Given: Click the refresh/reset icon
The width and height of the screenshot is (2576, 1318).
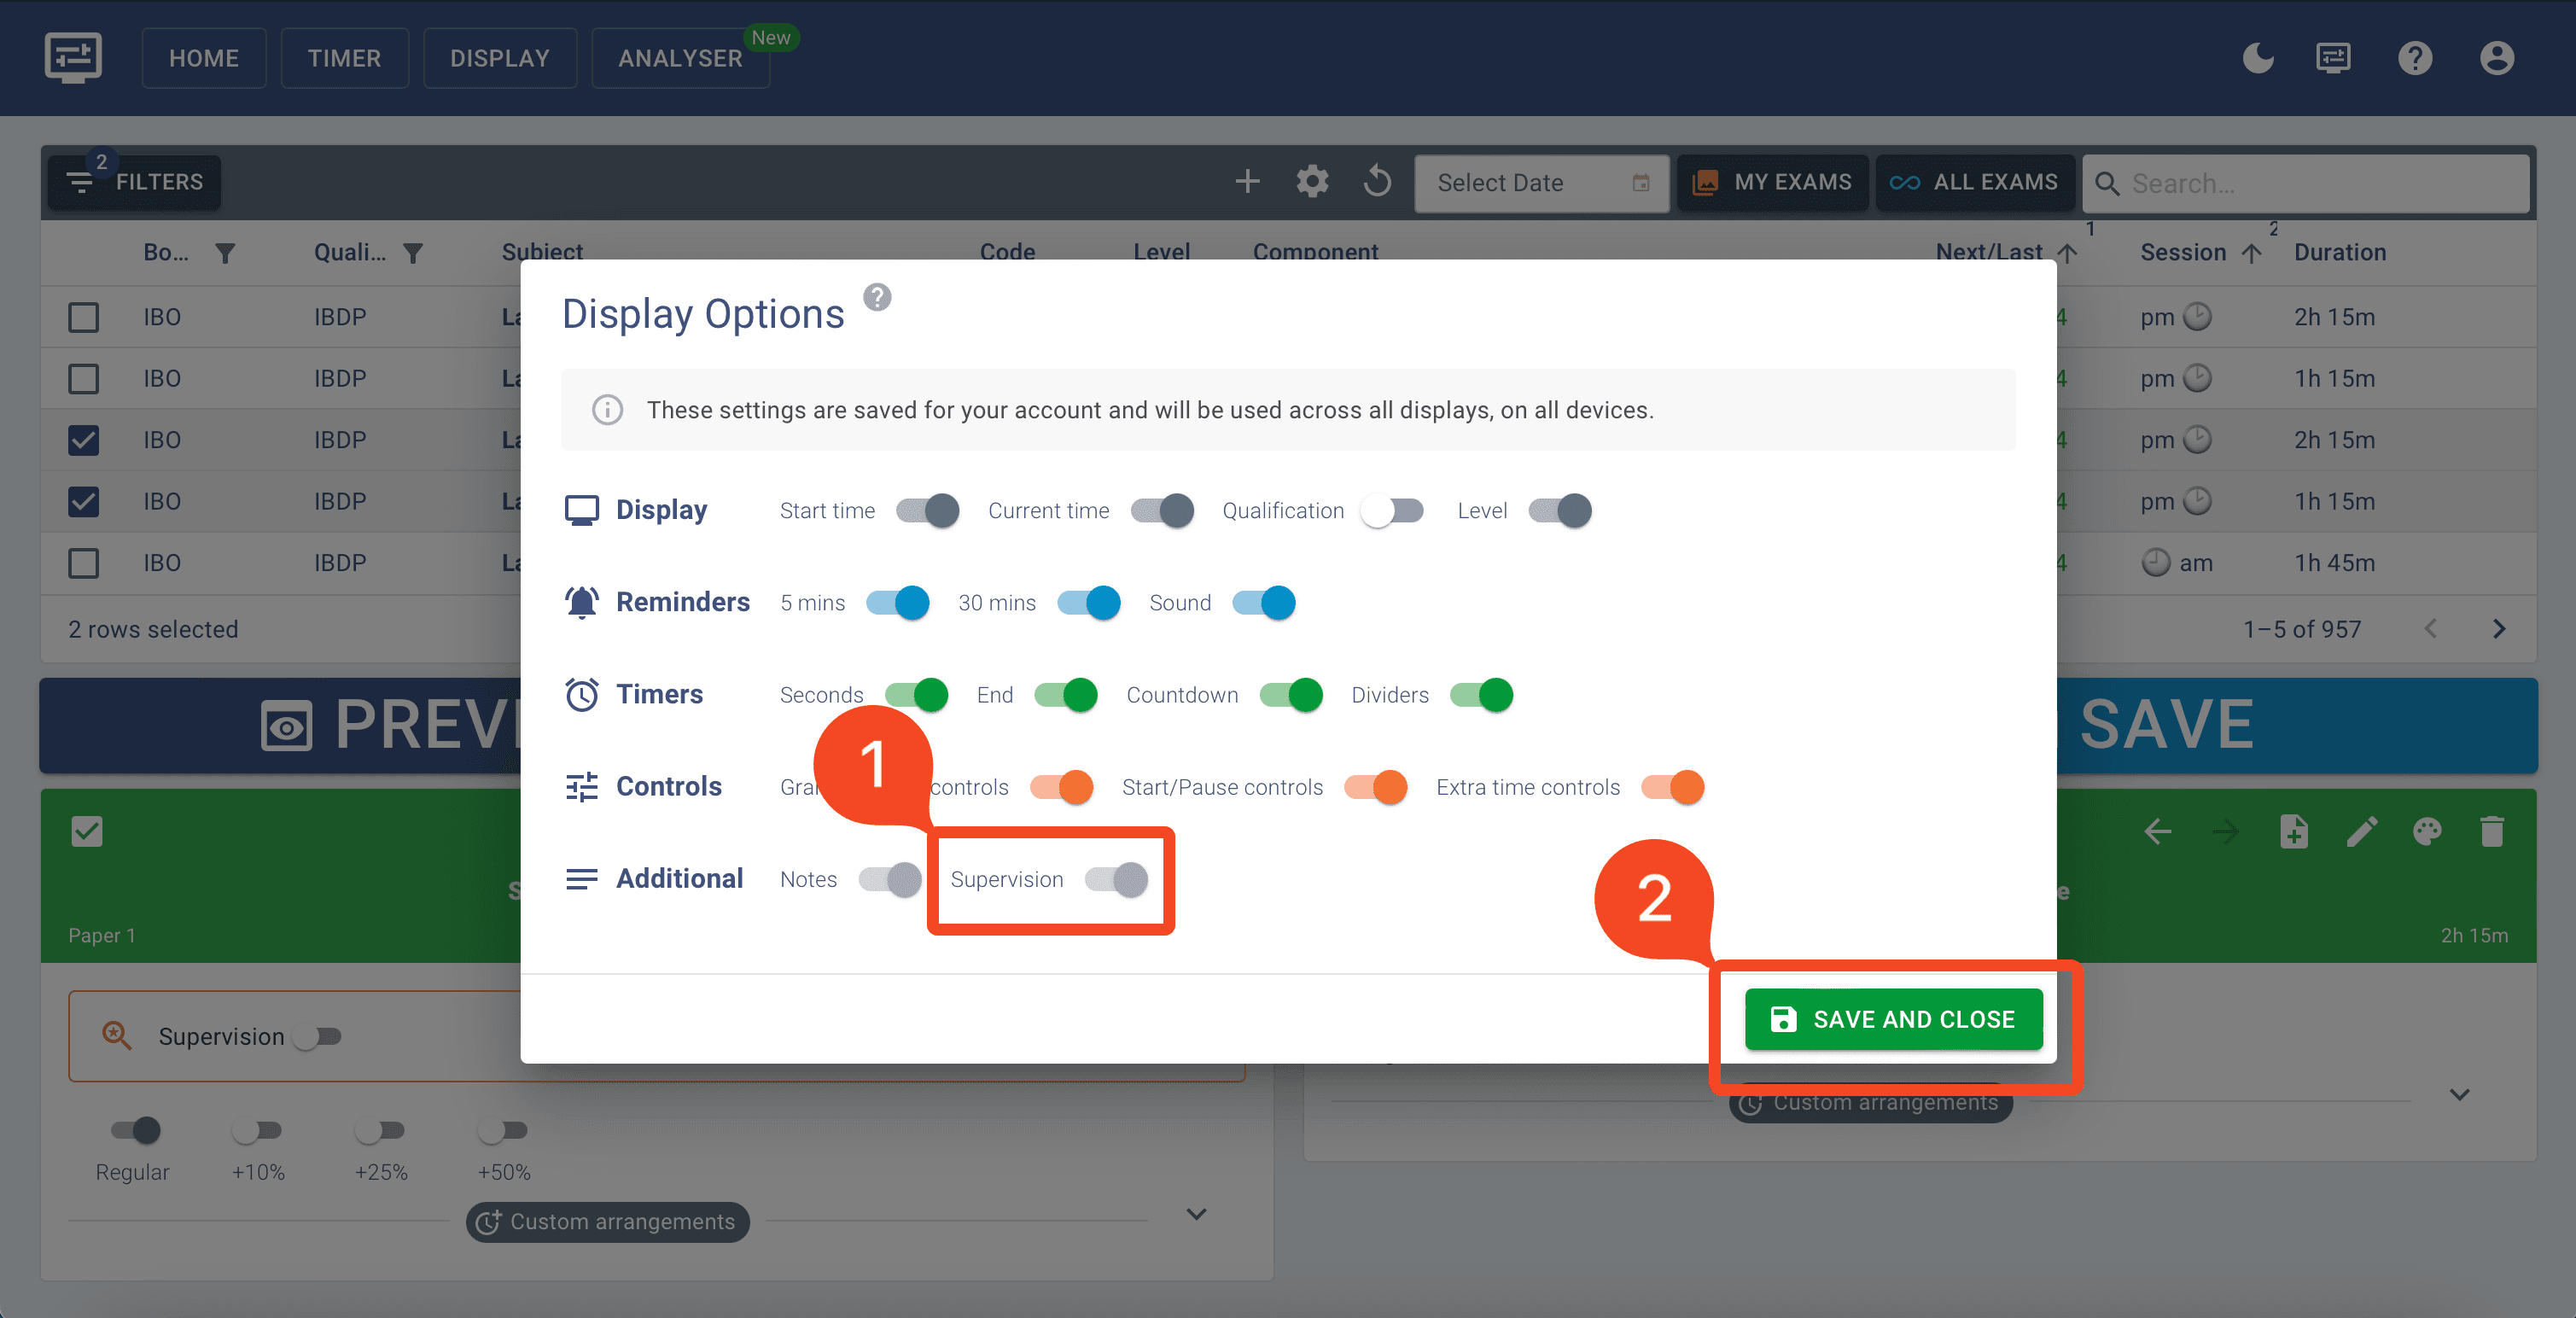Looking at the screenshot, I should (x=1379, y=182).
